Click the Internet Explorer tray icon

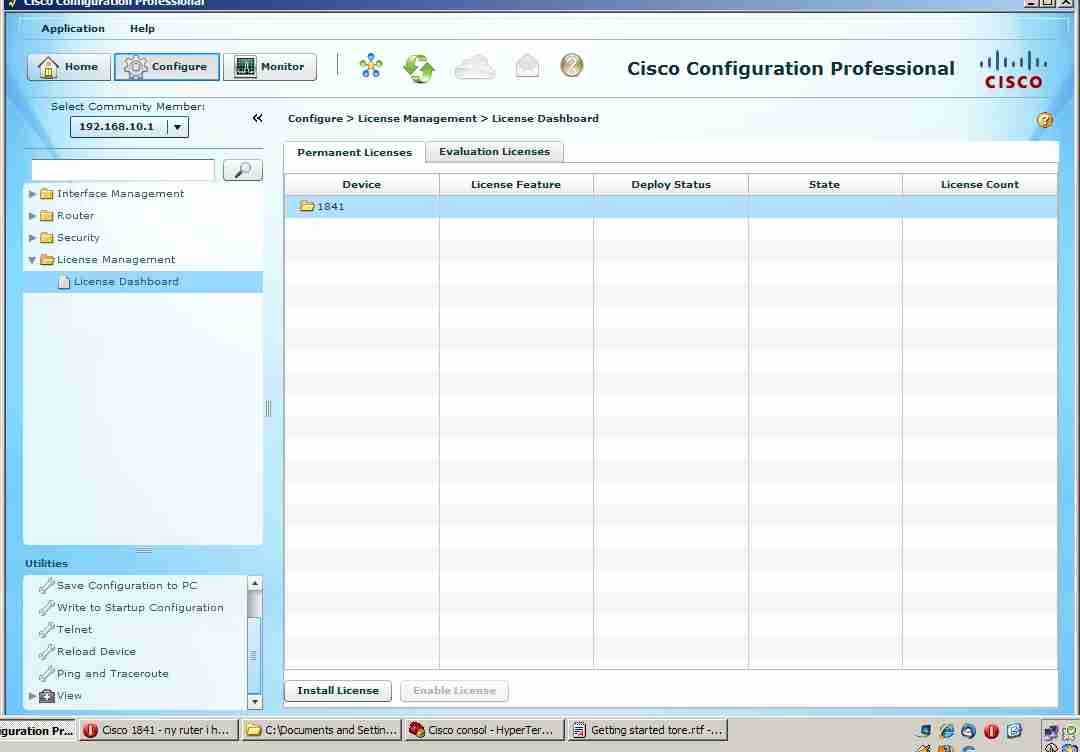[x=947, y=731]
